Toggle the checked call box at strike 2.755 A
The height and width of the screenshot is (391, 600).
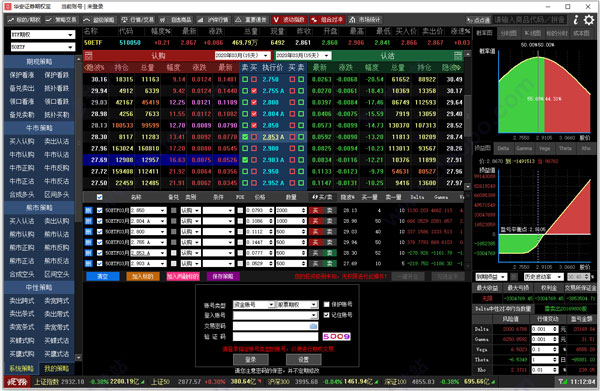[254, 91]
